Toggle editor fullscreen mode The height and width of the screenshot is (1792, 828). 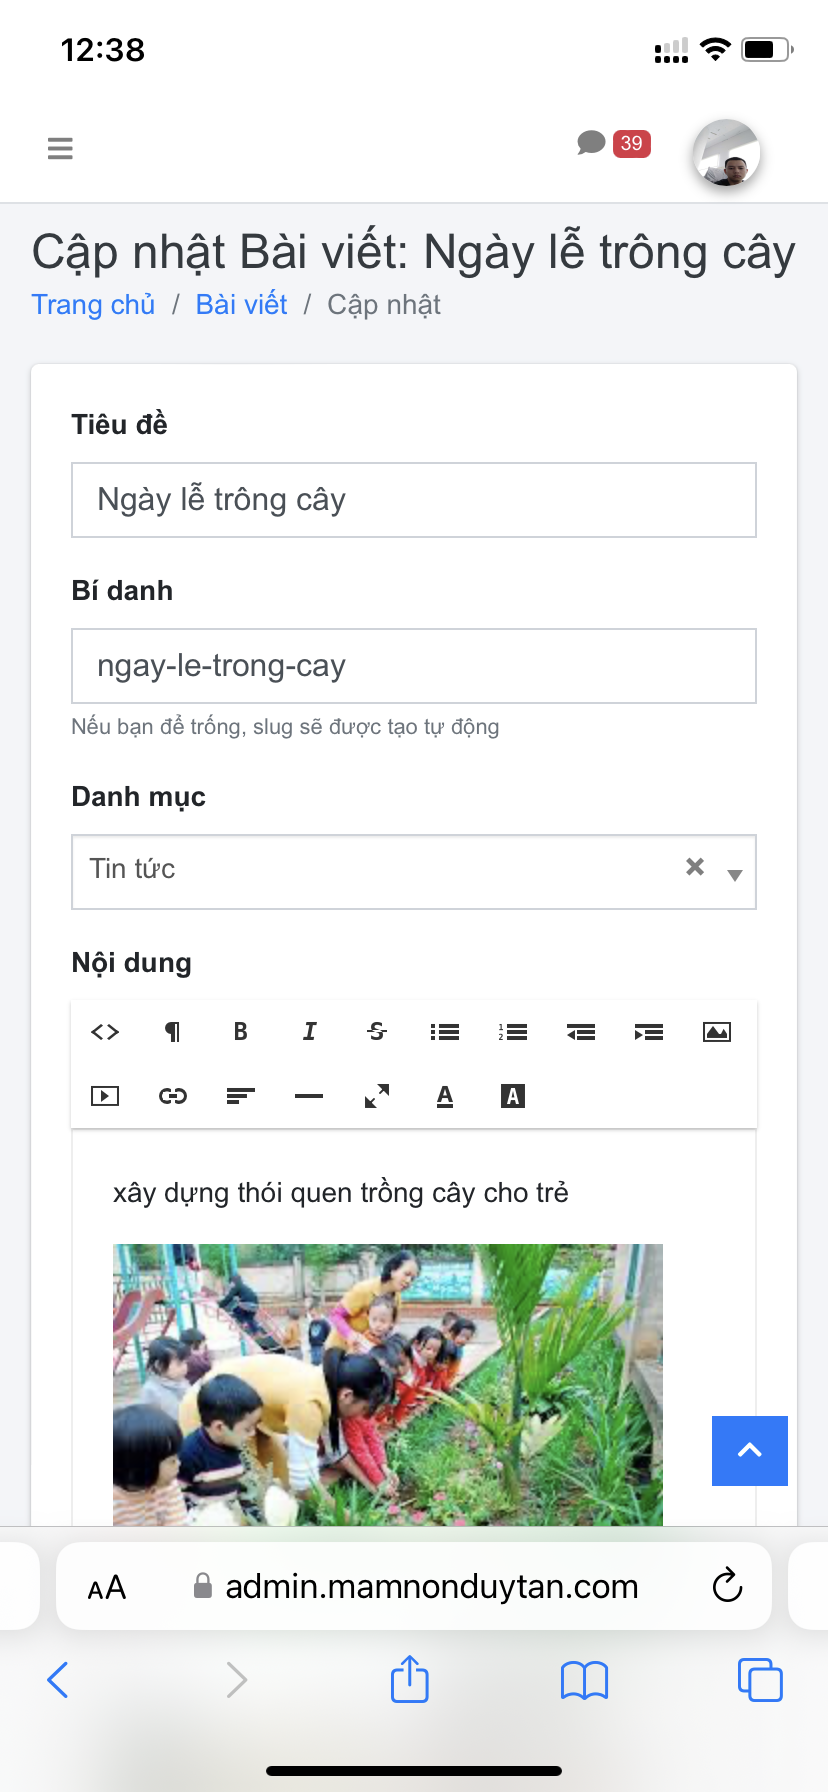tap(377, 1096)
